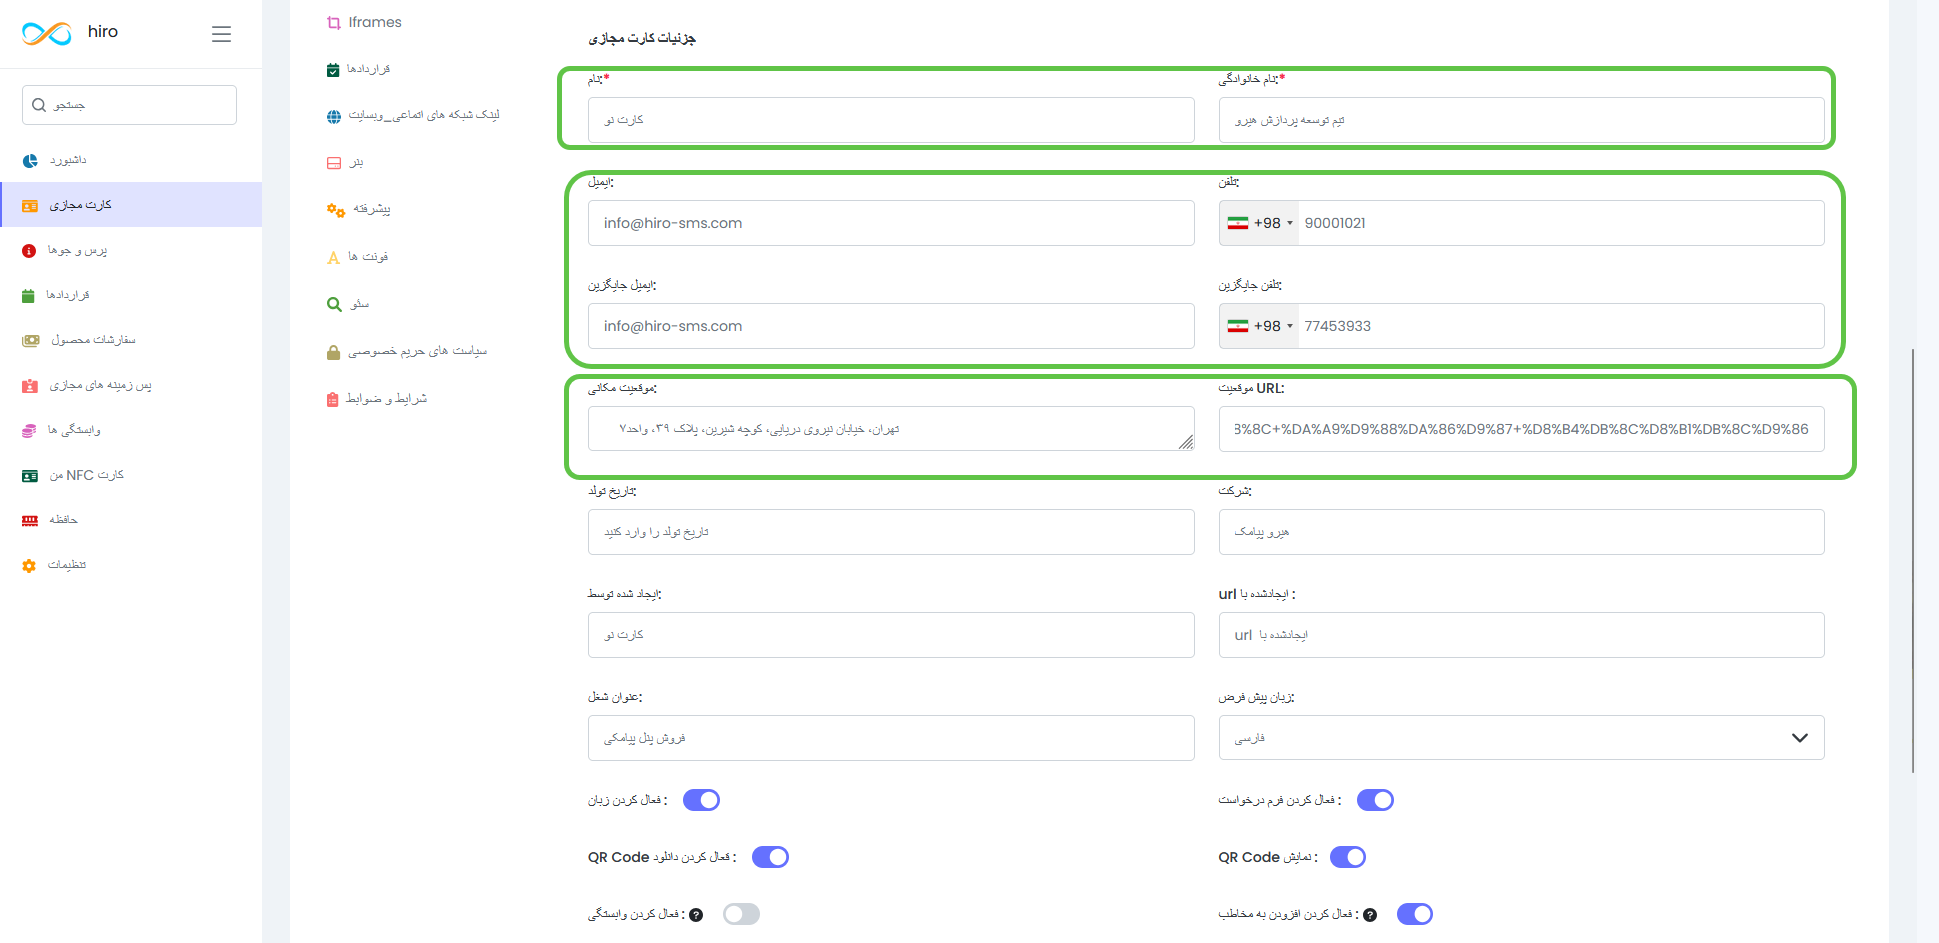Click the gears icon beside پیشرفته
This screenshot has width=1939, height=943.
tap(333, 209)
